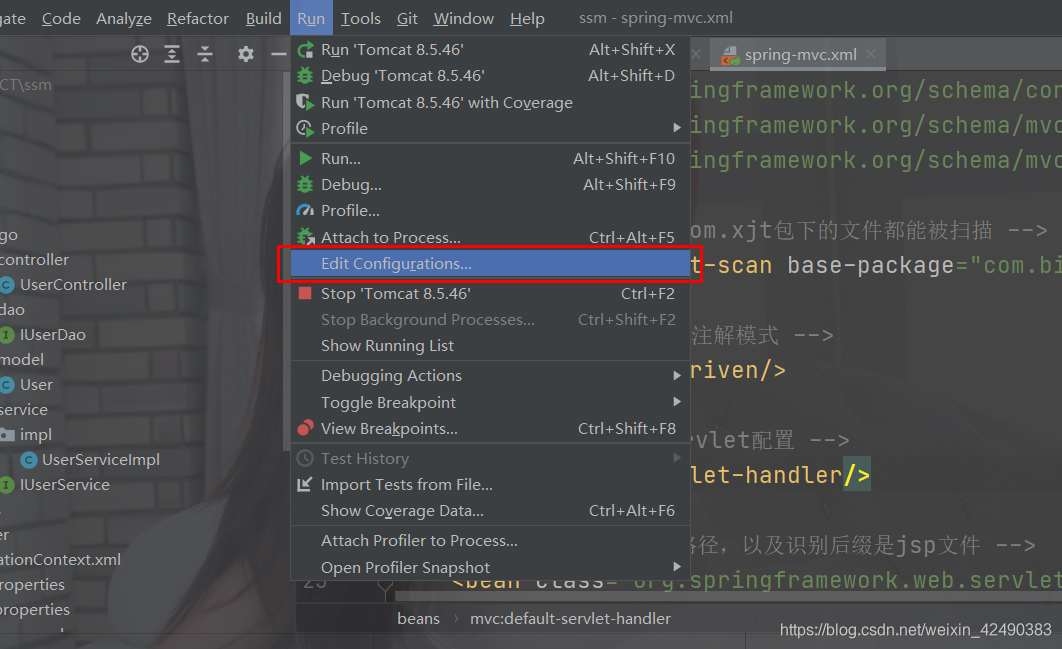
Task: Click the collapse all icon in project toolbar
Action: [x=205, y=54]
